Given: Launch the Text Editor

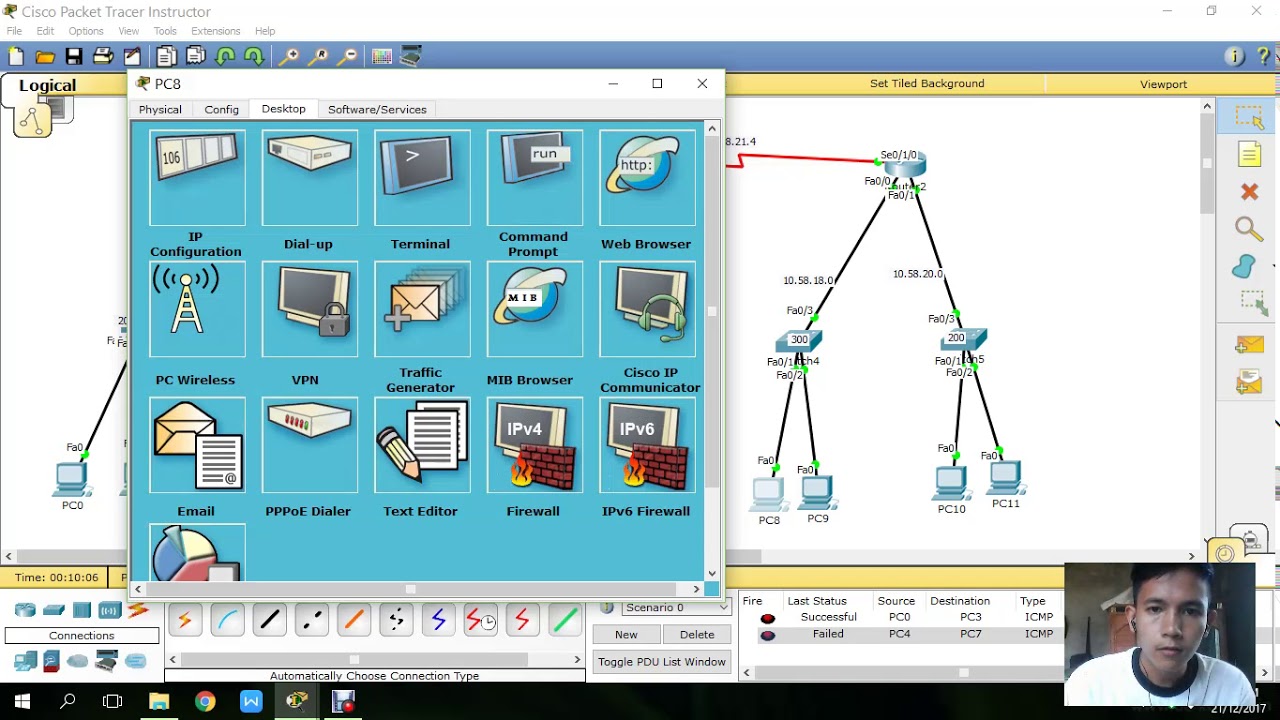Looking at the screenshot, I should 422,445.
